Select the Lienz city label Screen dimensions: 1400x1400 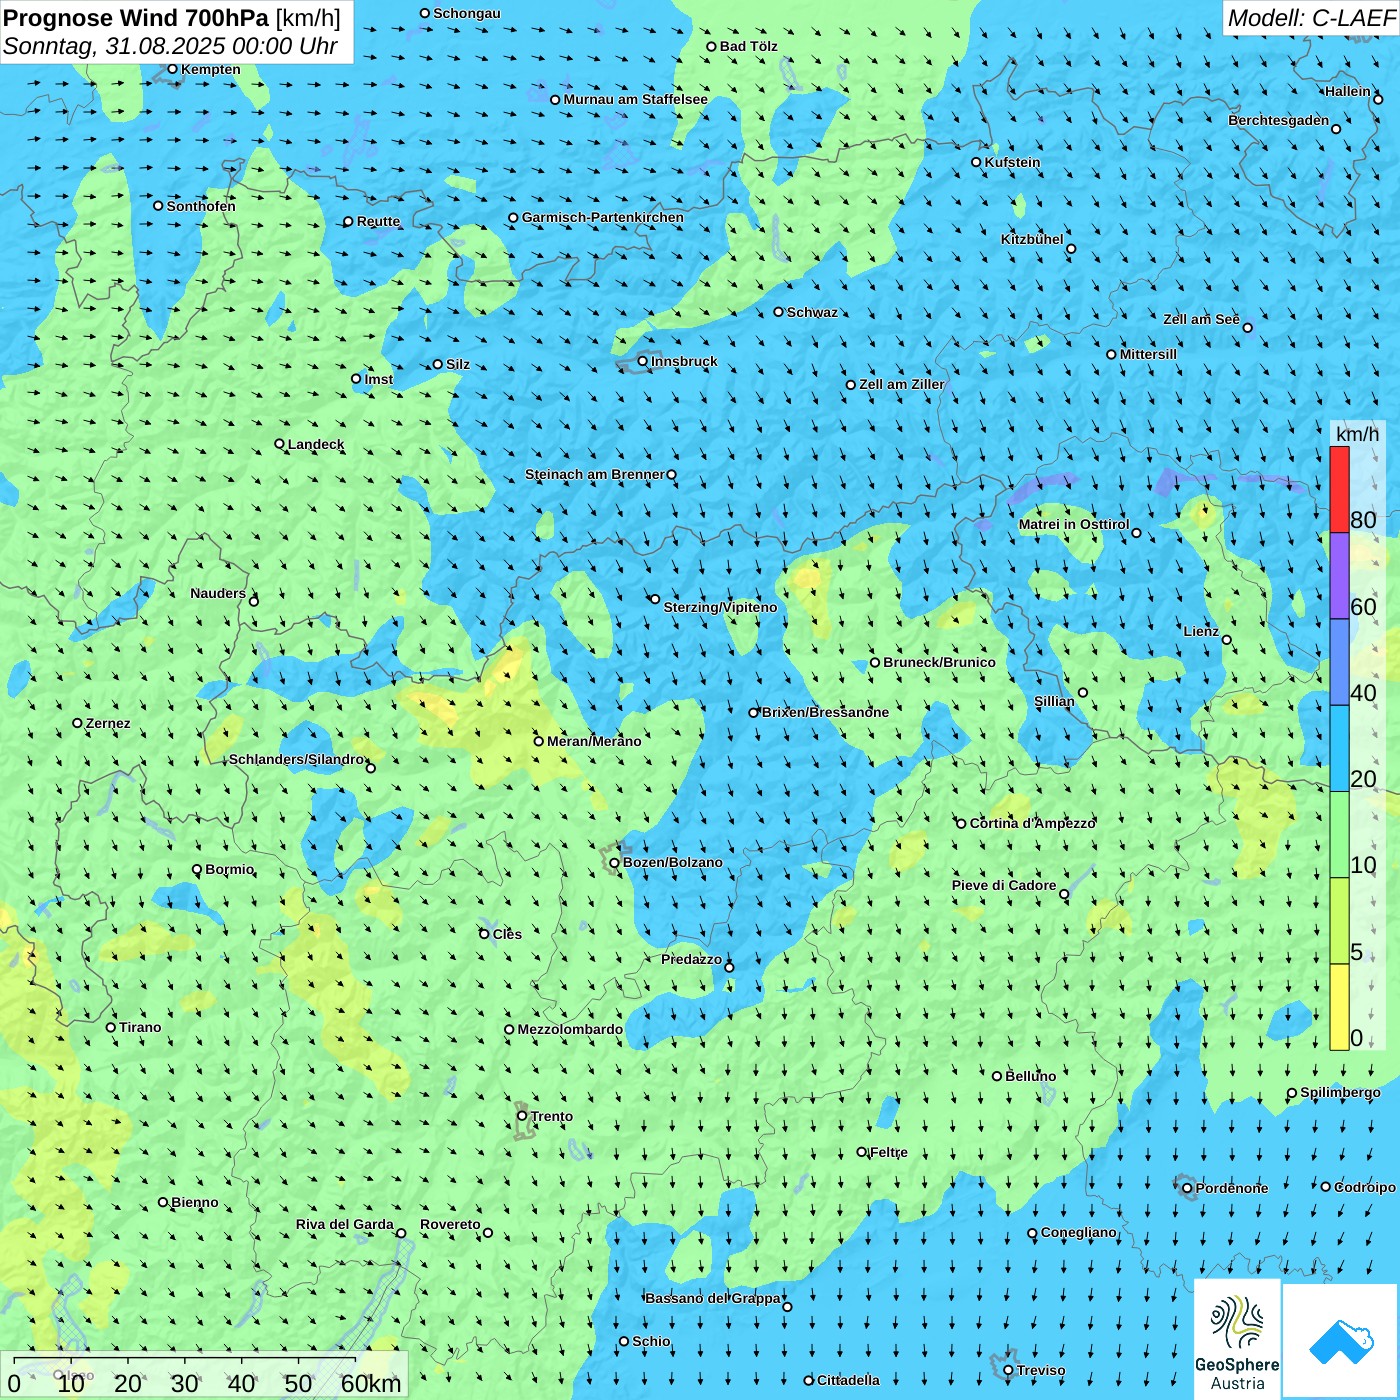tap(1201, 631)
